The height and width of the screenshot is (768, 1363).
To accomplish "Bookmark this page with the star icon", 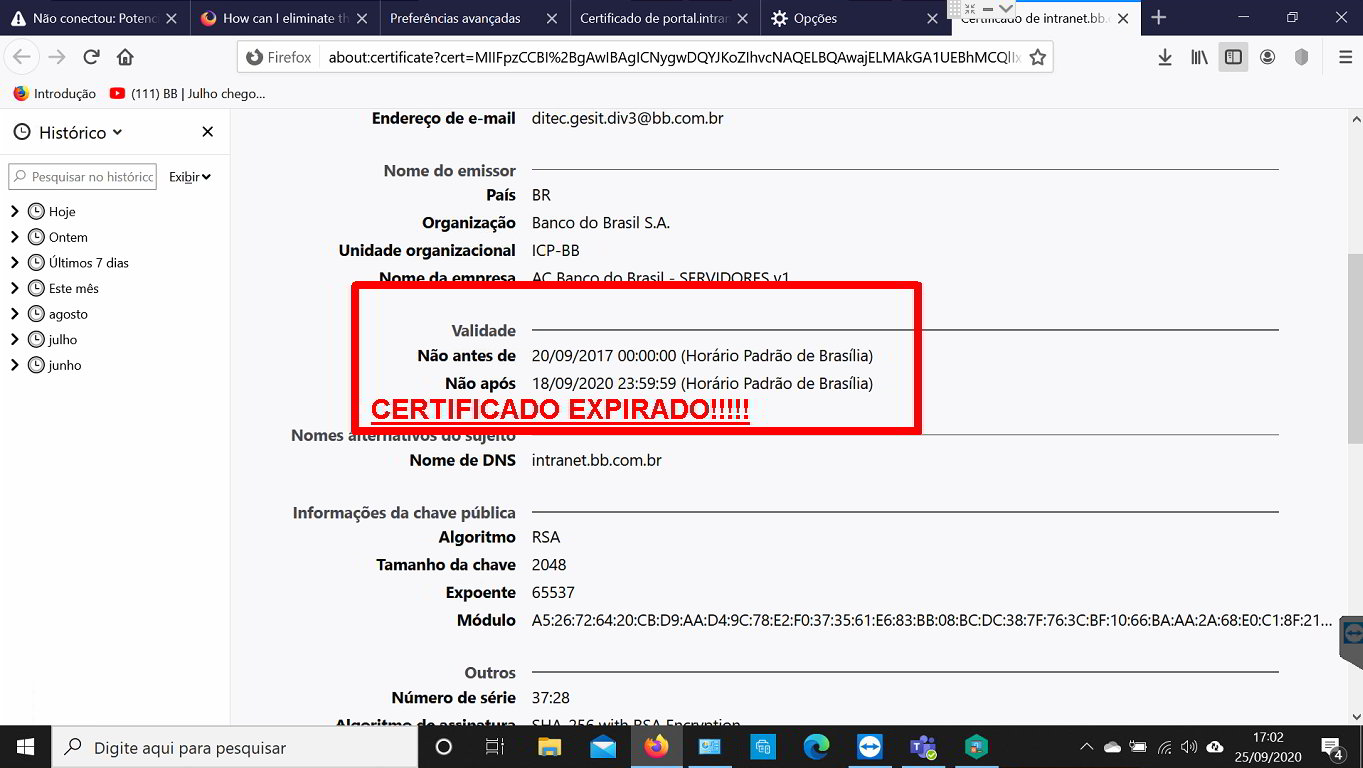I will point(1038,57).
